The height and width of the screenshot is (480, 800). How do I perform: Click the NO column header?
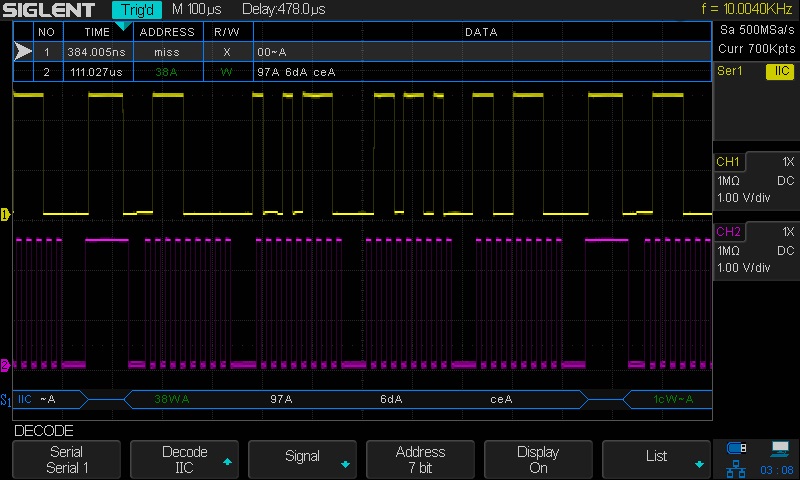coord(46,32)
